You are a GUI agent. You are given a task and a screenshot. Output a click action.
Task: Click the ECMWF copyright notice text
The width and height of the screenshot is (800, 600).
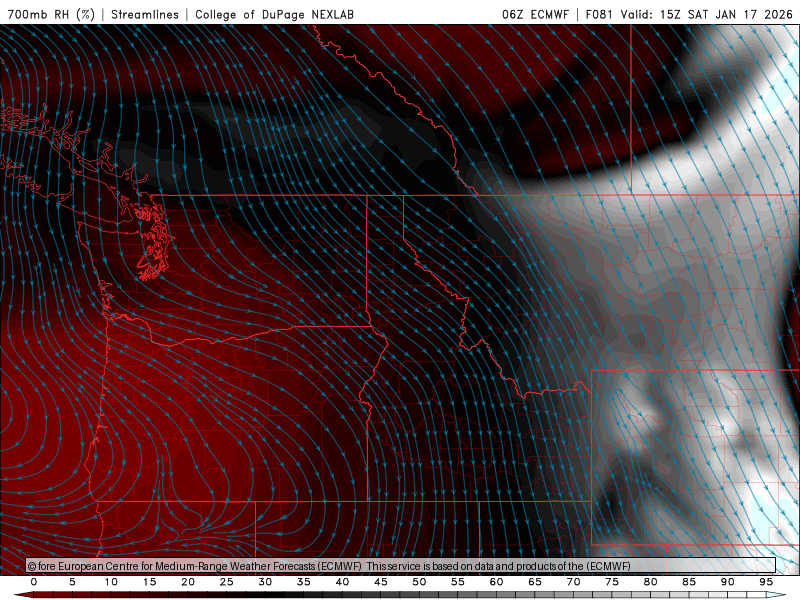click(x=329, y=566)
